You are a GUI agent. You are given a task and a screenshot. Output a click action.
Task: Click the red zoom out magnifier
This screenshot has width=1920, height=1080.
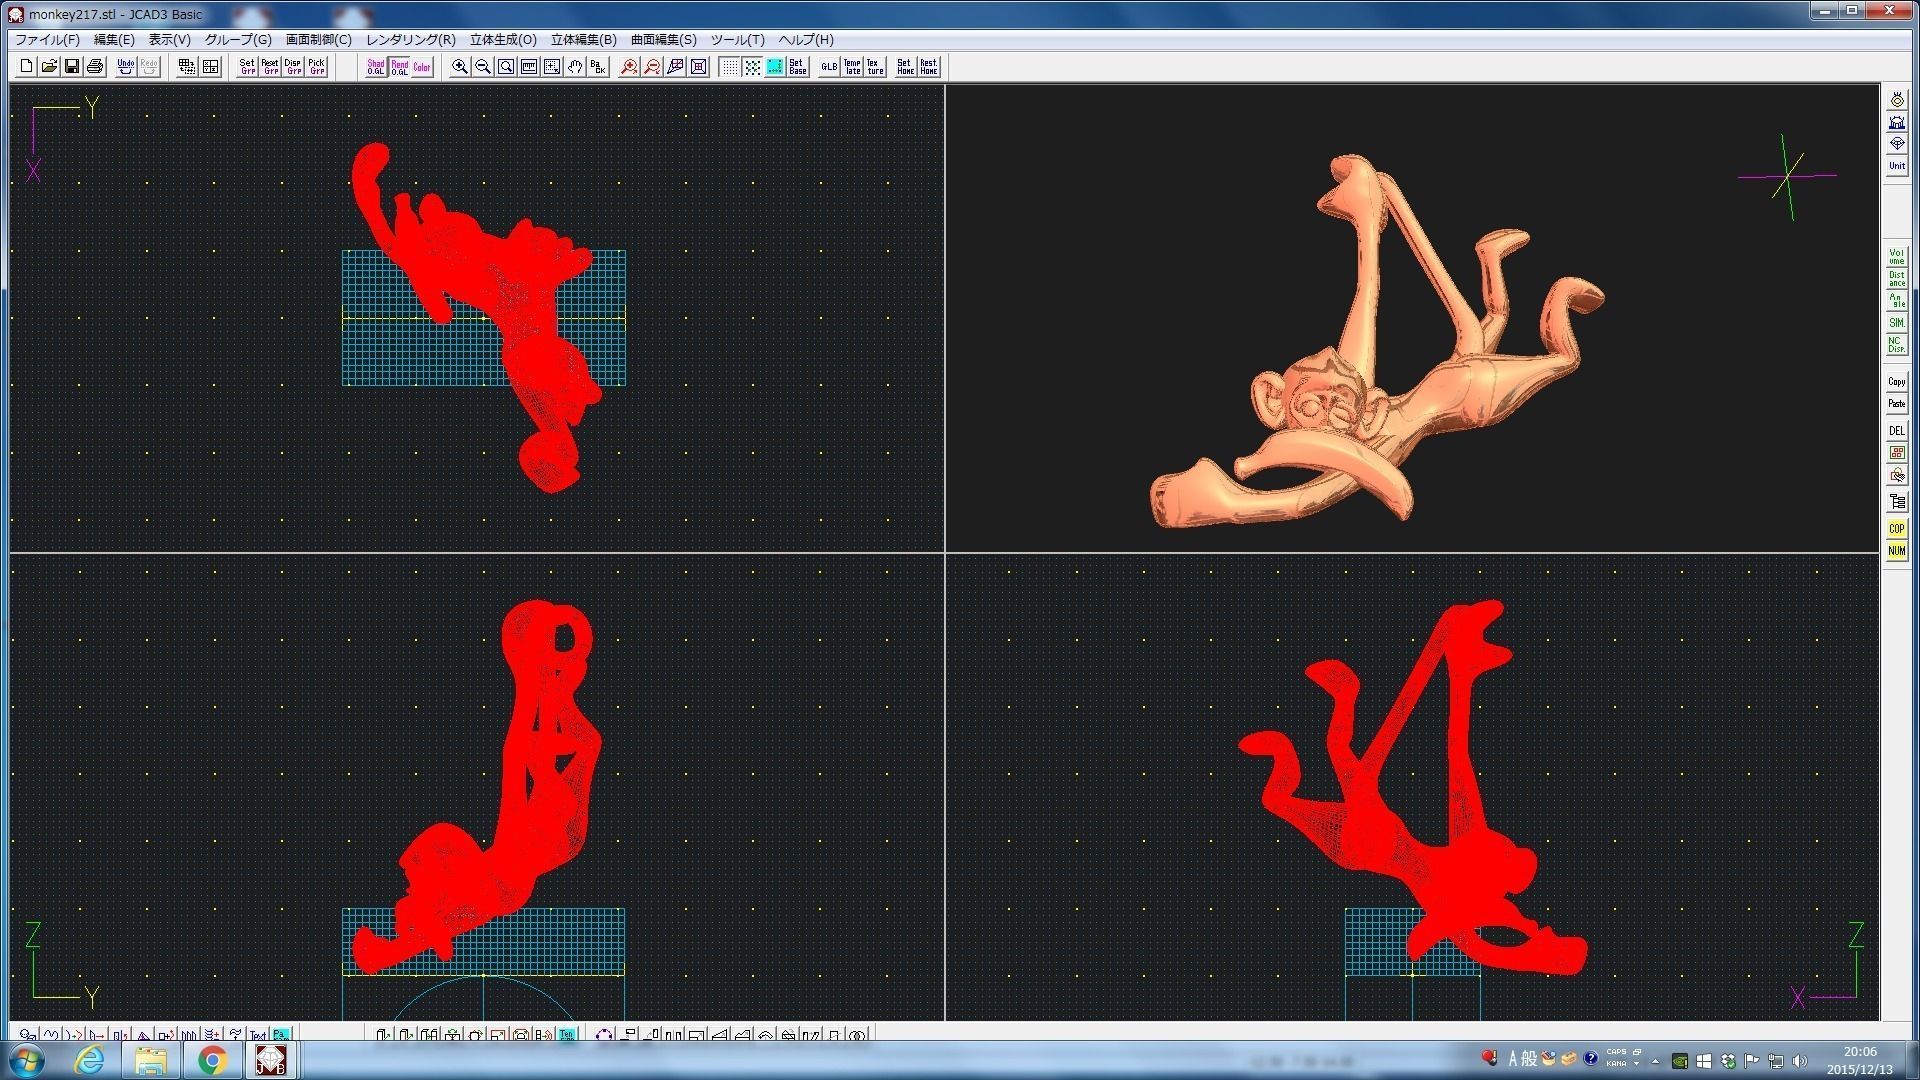coord(652,67)
